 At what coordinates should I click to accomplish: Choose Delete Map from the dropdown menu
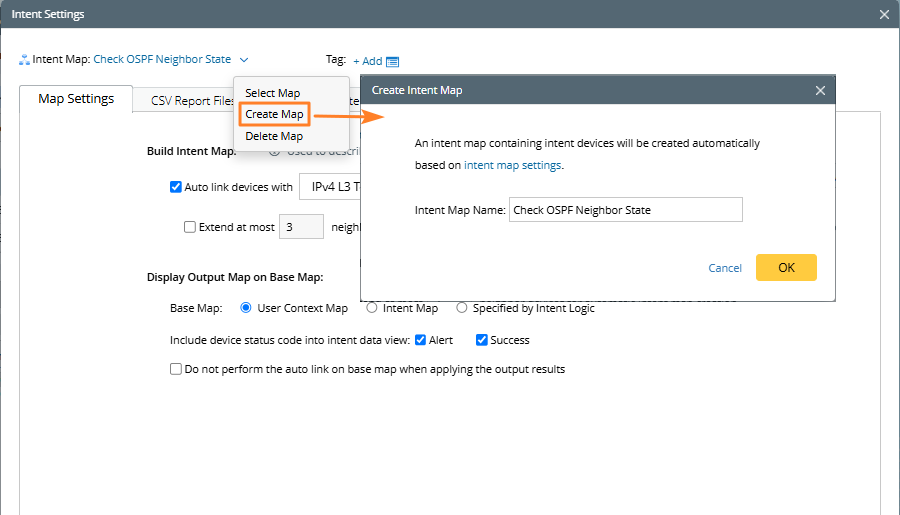point(273,136)
